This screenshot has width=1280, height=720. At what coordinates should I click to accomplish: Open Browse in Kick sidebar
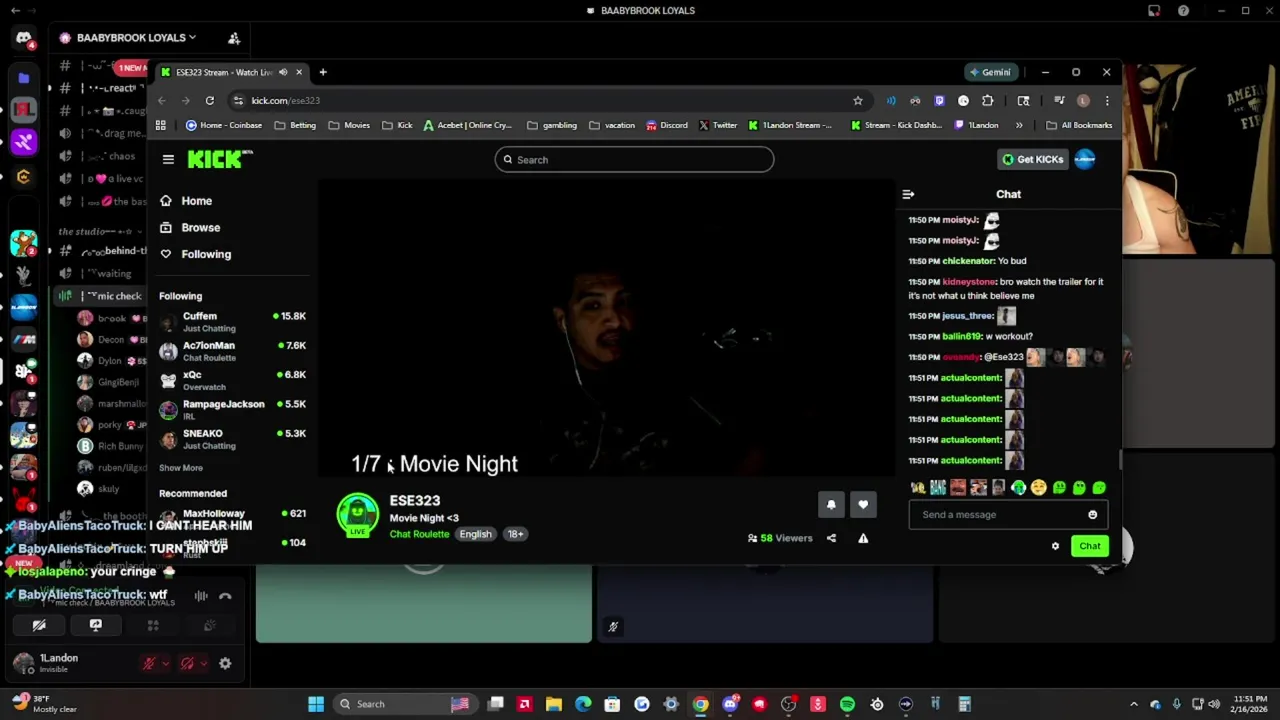[200, 228]
